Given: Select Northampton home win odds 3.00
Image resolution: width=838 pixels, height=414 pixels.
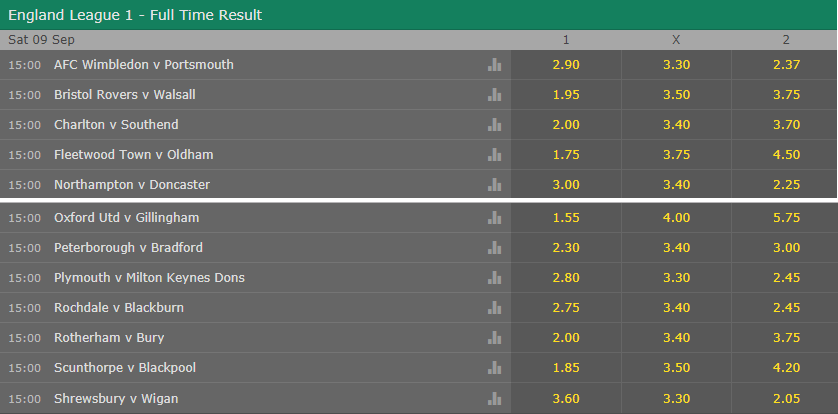Looking at the screenshot, I should point(566,184).
